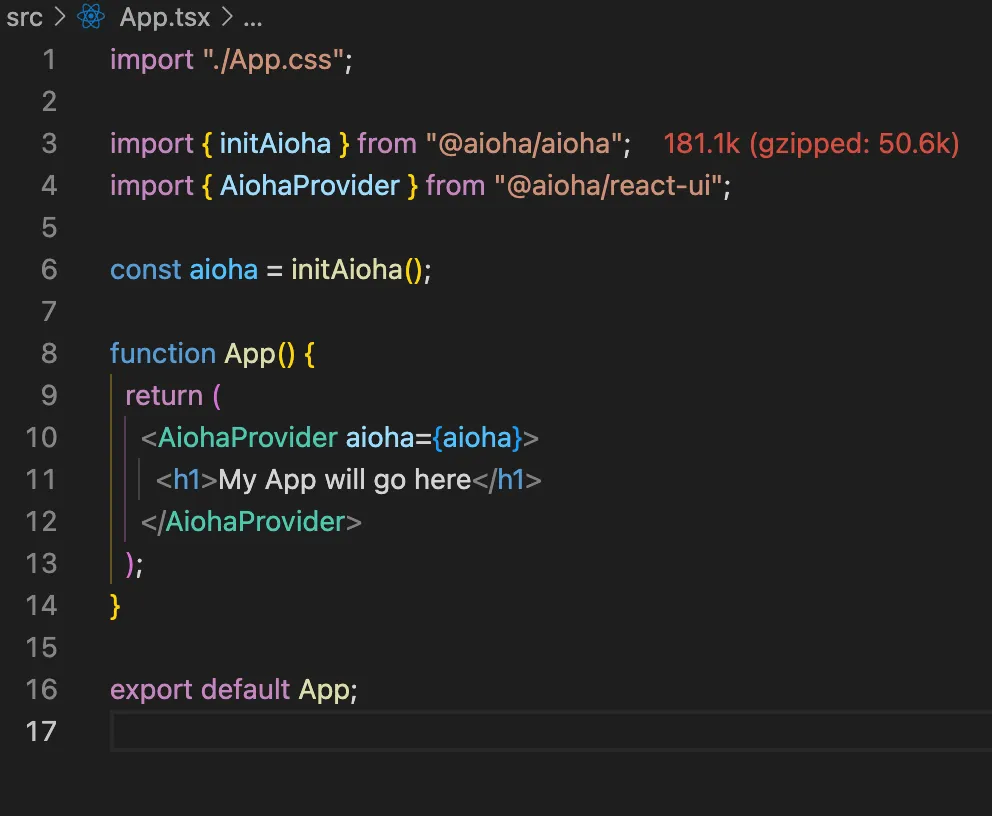Click the "./App.css" import string

(x=273, y=61)
